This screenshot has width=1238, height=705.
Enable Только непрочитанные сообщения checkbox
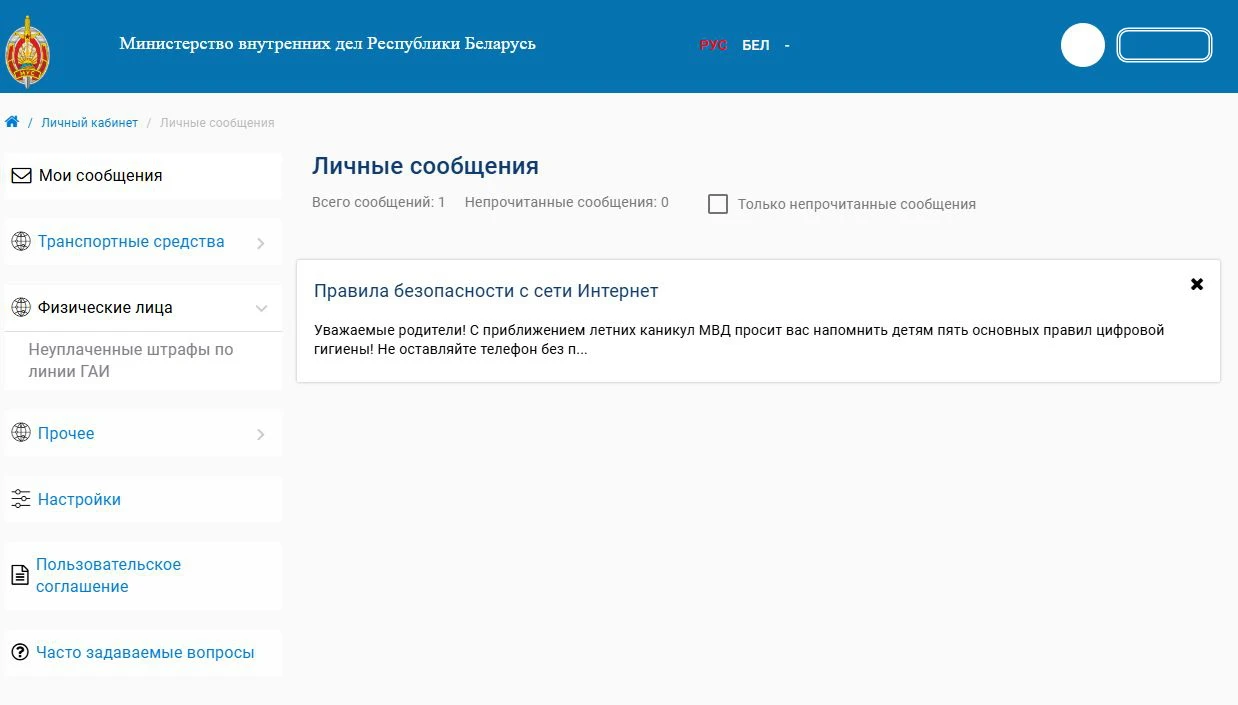[x=718, y=204]
